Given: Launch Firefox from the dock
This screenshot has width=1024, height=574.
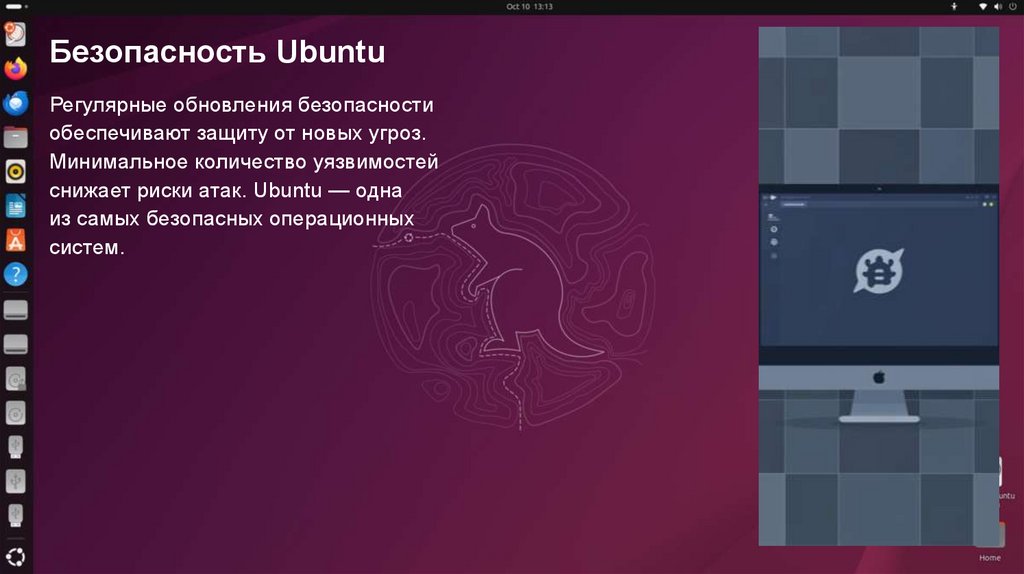Looking at the screenshot, I should (x=16, y=69).
